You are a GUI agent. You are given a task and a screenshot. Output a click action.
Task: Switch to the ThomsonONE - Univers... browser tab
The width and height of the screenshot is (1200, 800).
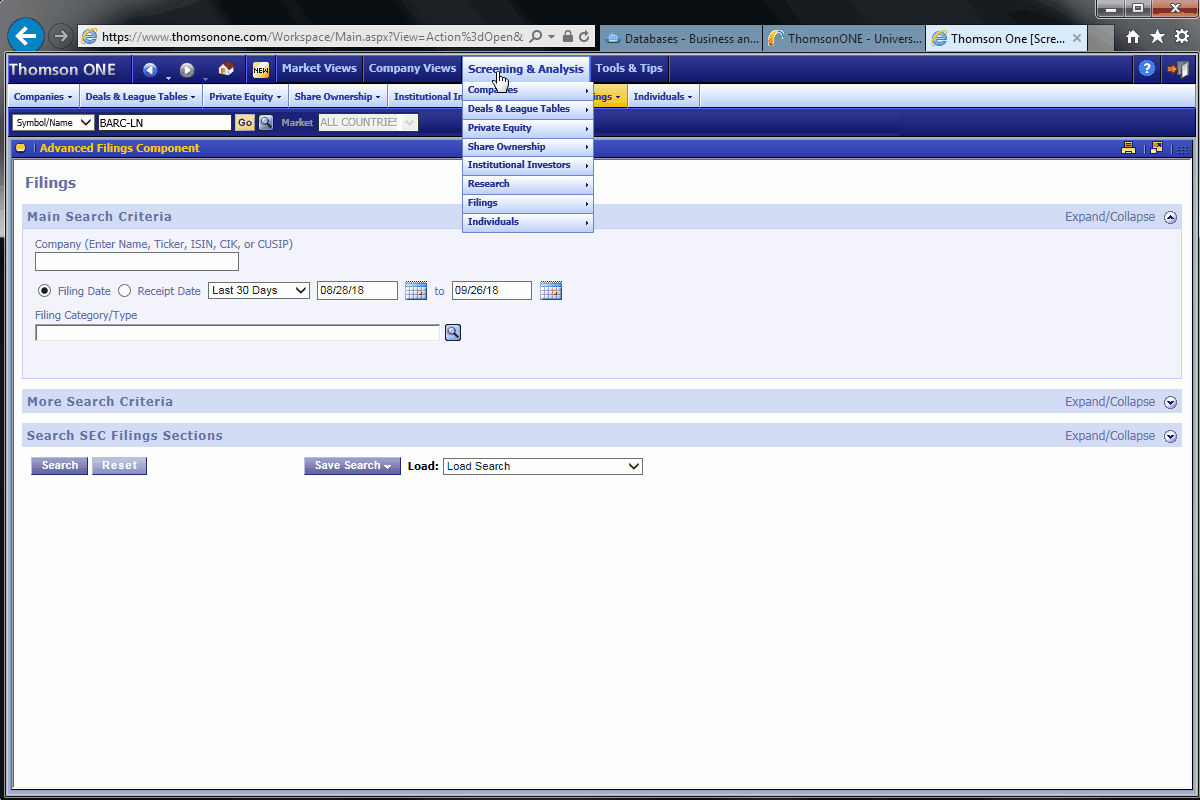tap(845, 39)
